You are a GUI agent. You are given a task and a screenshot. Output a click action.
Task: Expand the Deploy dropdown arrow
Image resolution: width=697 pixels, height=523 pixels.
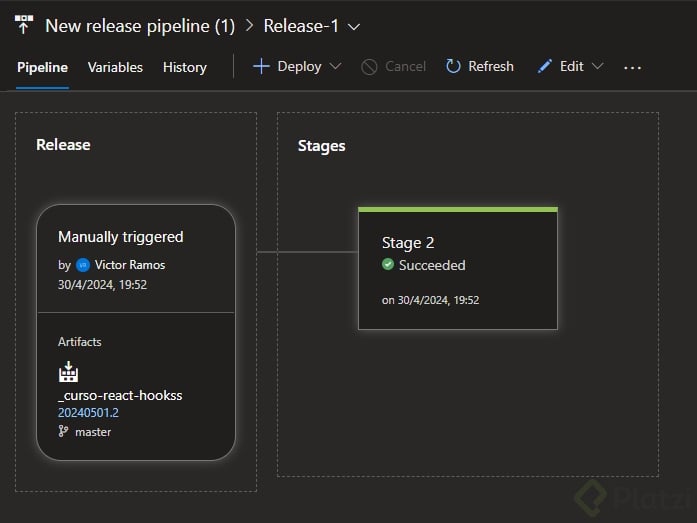click(335, 66)
